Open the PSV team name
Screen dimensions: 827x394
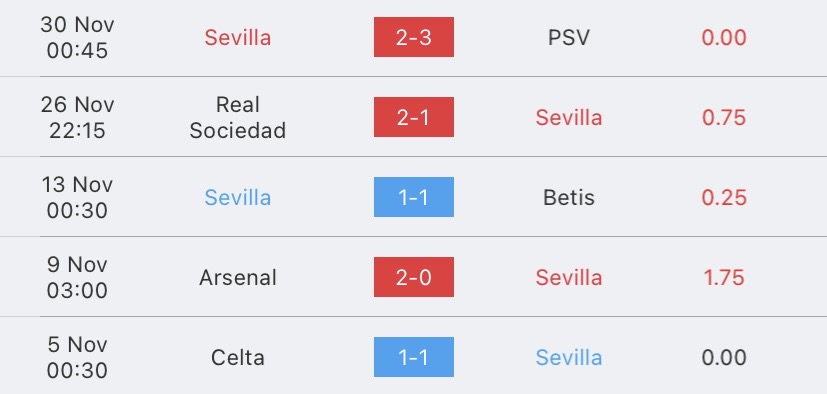coord(569,37)
